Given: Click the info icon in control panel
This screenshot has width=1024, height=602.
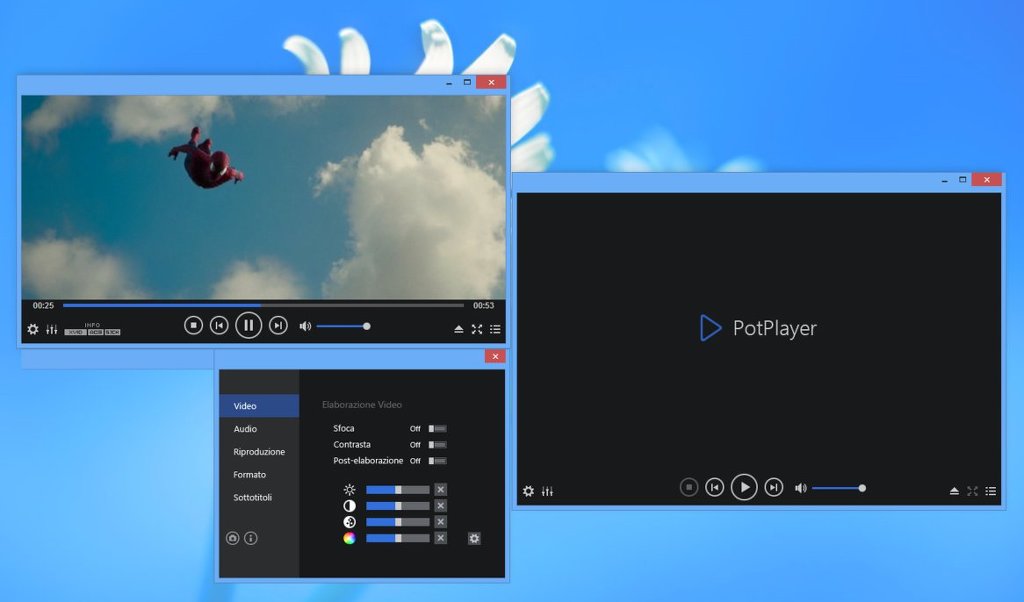Looking at the screenshot, I should click(251, 538).
